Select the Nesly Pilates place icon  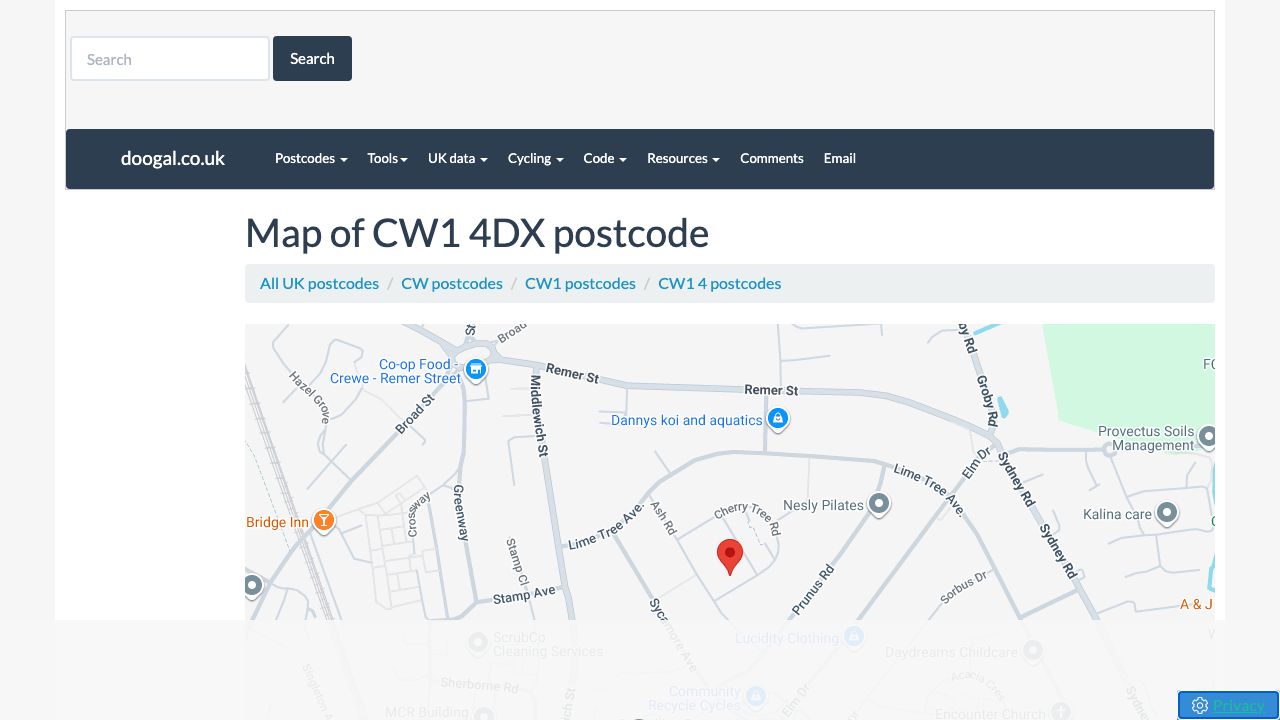point(879,505)
